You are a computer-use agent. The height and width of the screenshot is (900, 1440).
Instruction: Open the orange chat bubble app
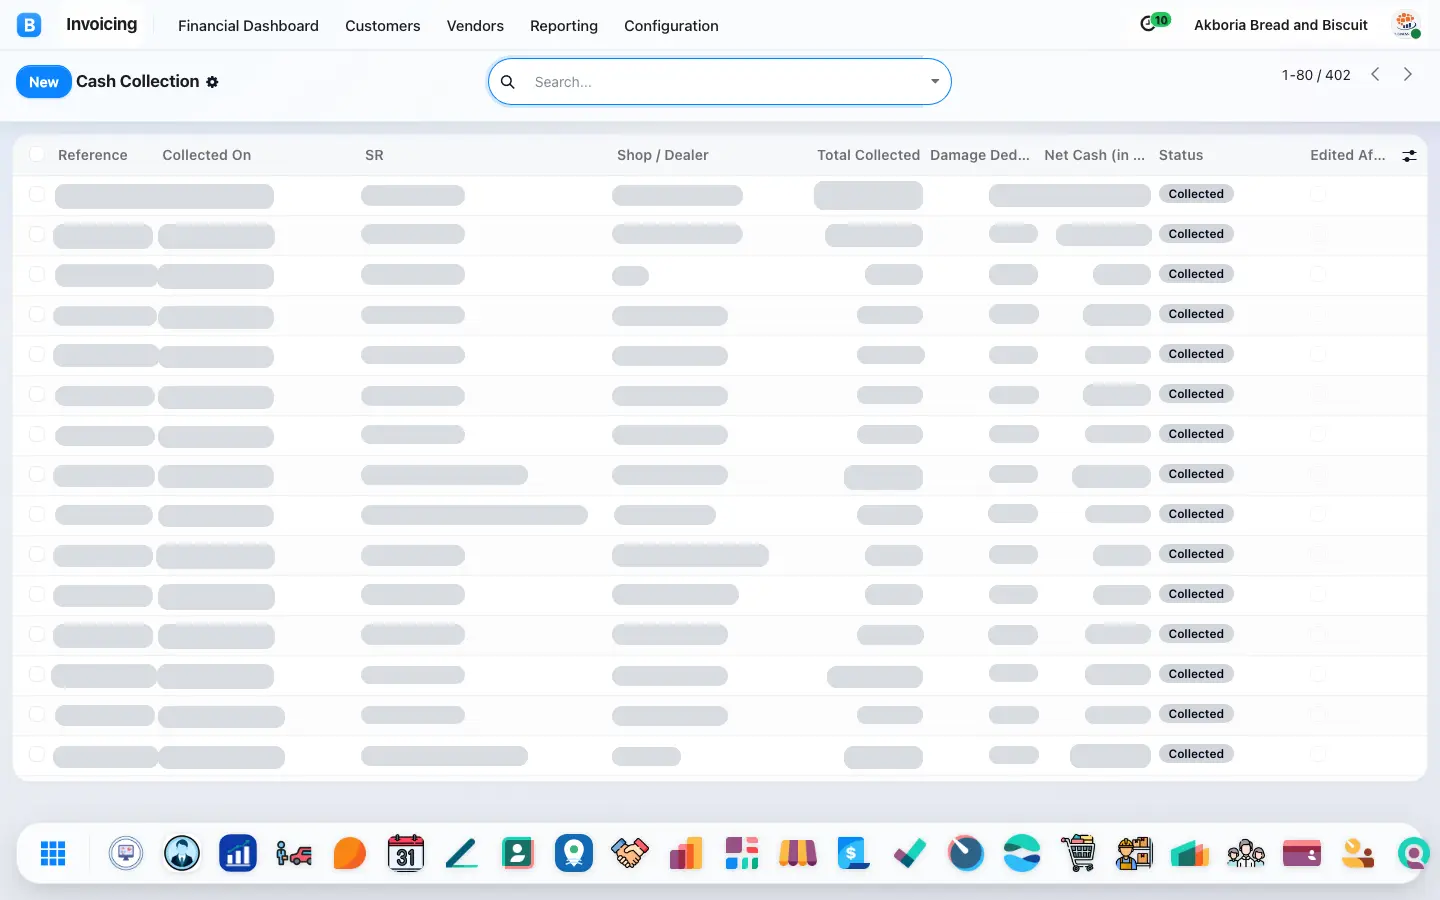pos(349,853)
